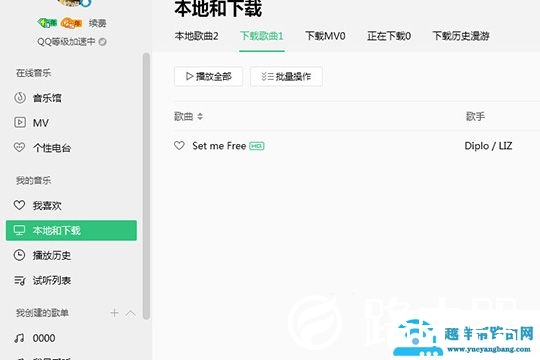Open 播放历史 play history
540x360 pixels.
click(42, 255)
